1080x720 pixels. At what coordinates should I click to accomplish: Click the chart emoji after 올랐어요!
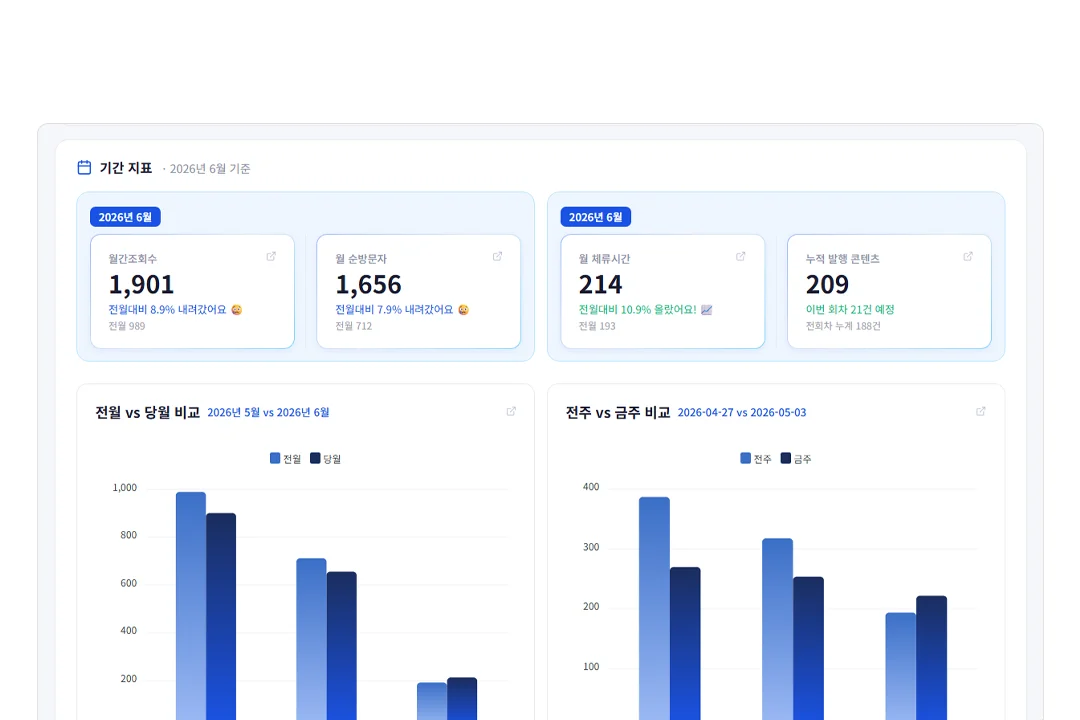coord(707,310)
